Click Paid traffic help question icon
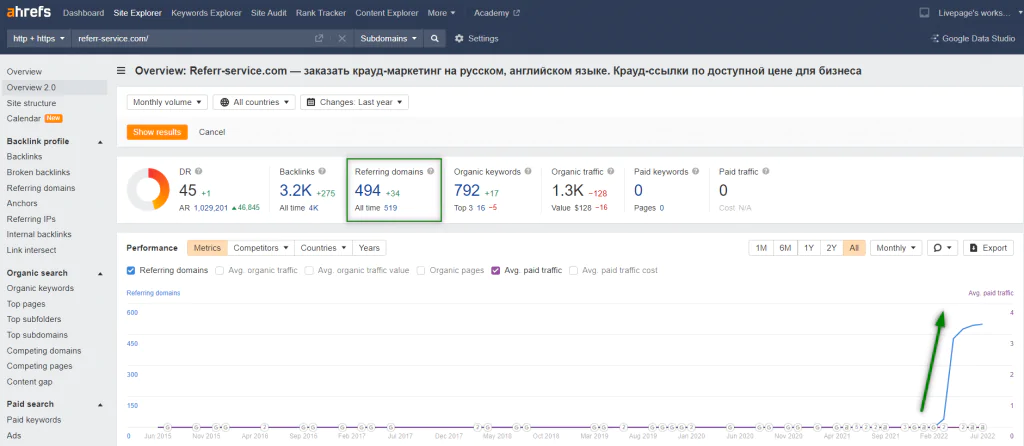1024x446 pixels. pyautogui.click(x=765, y=172)
